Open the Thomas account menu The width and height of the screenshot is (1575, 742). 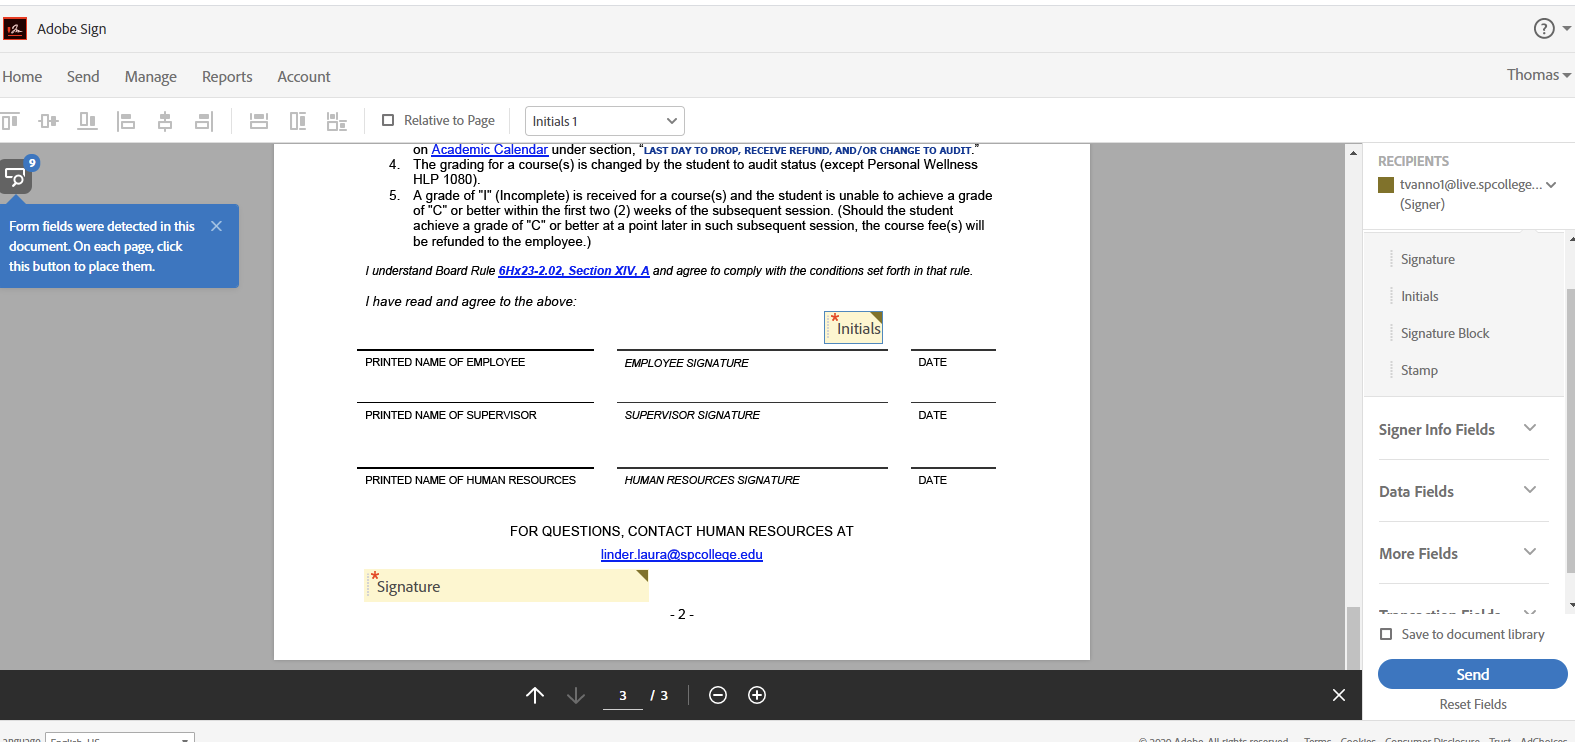tap(1538, 75)
